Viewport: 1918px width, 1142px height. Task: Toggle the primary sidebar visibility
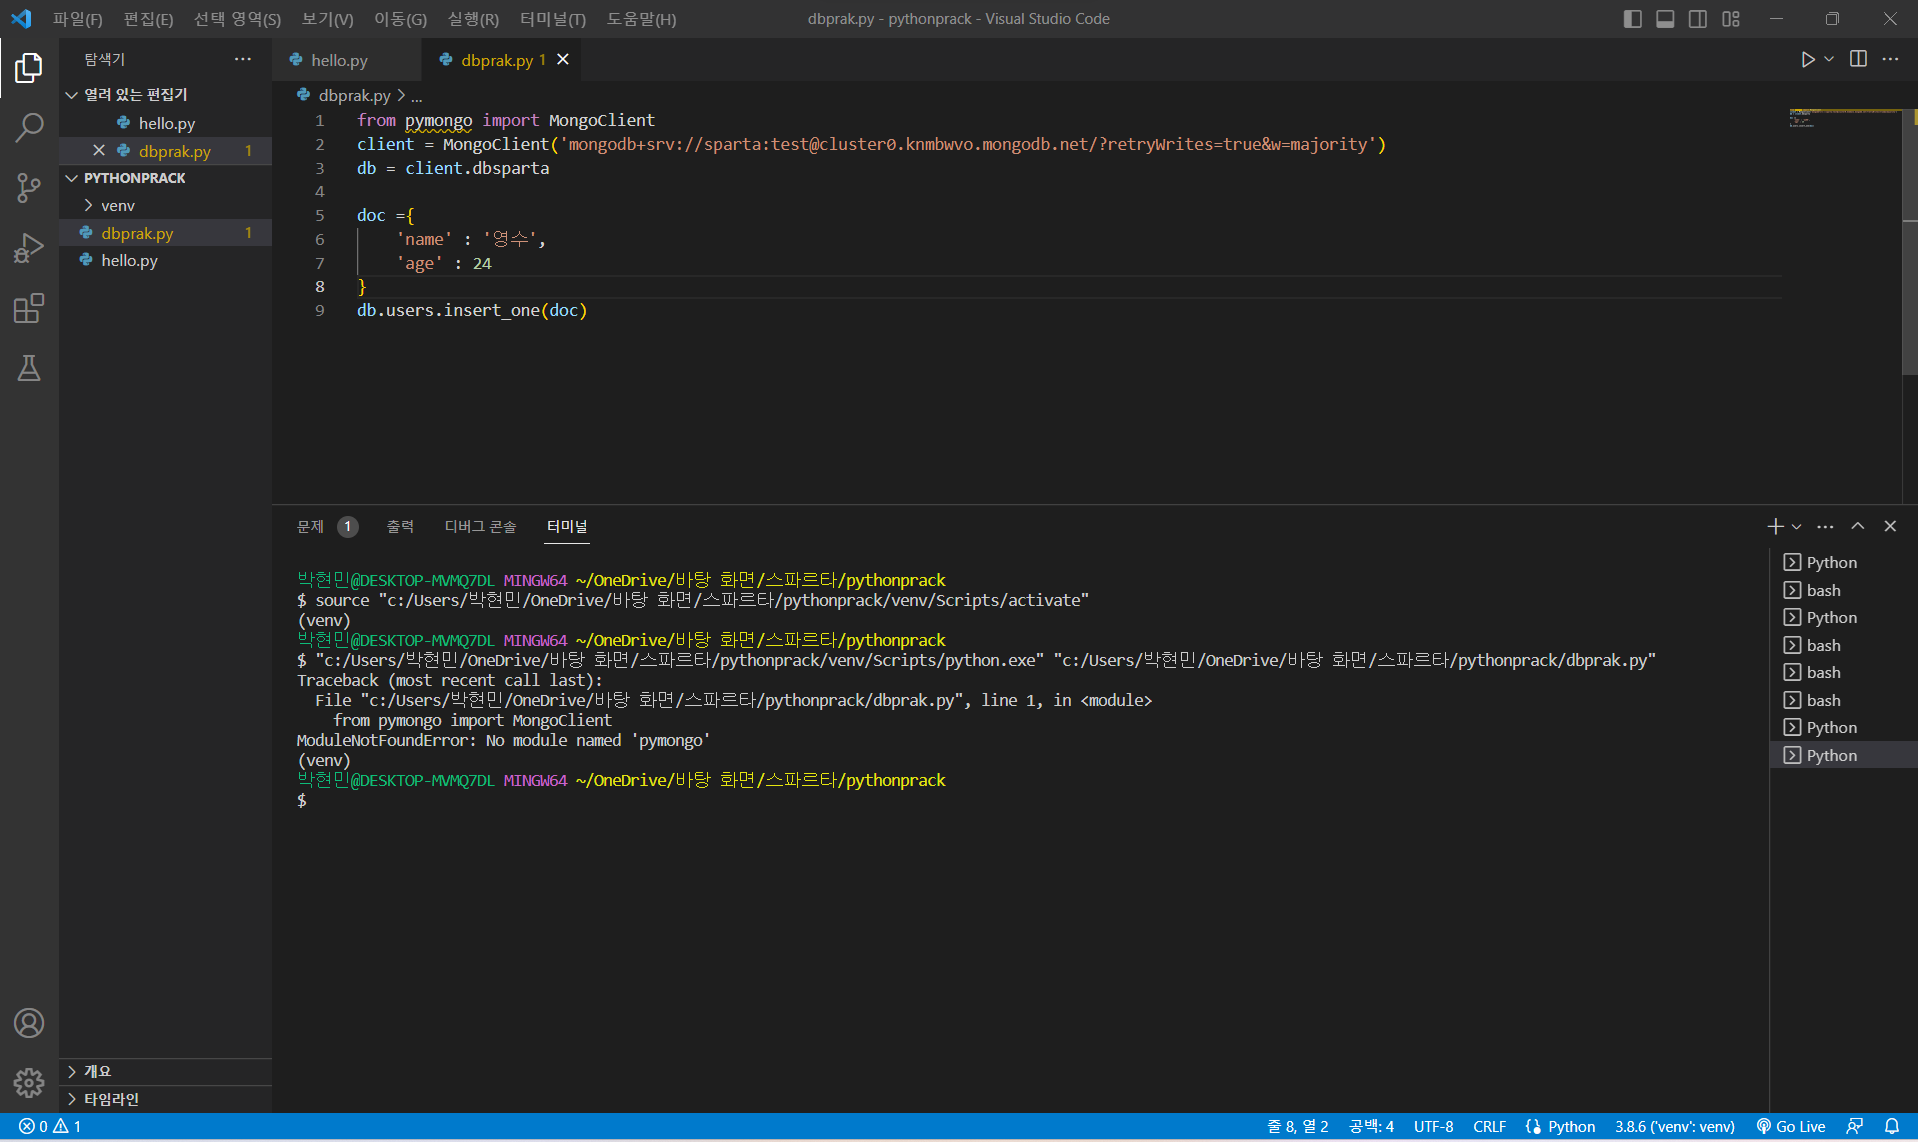coord(1633,19)
